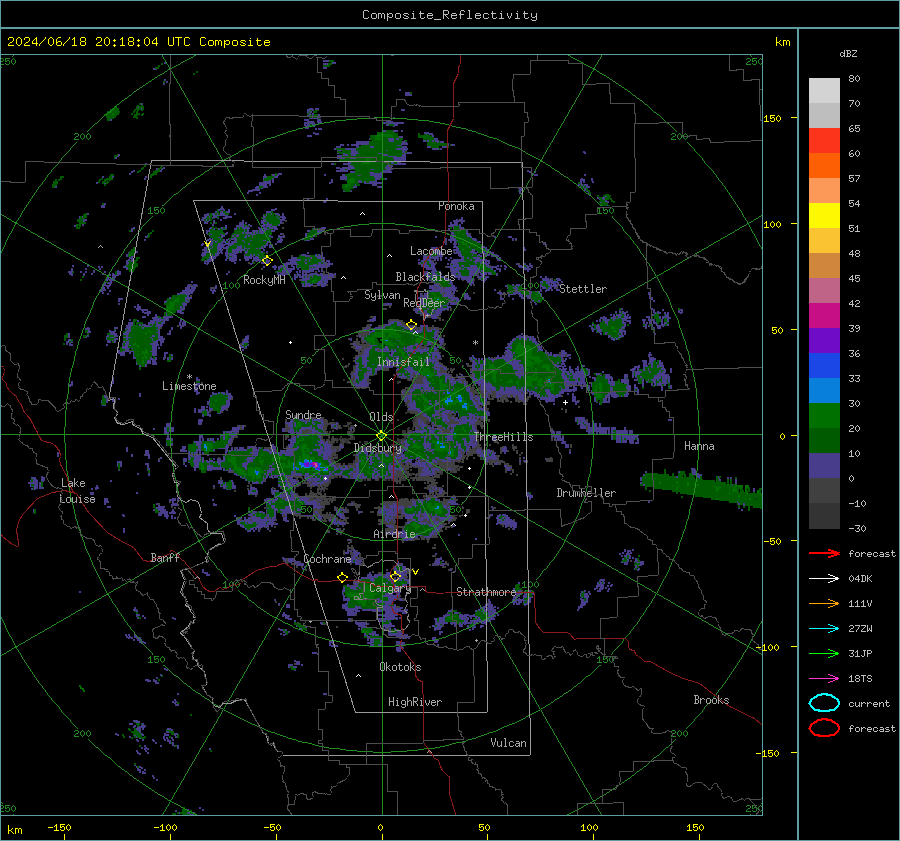
Task: Click the yellow diamond marker near Cochrane
Action: (343, 577)
